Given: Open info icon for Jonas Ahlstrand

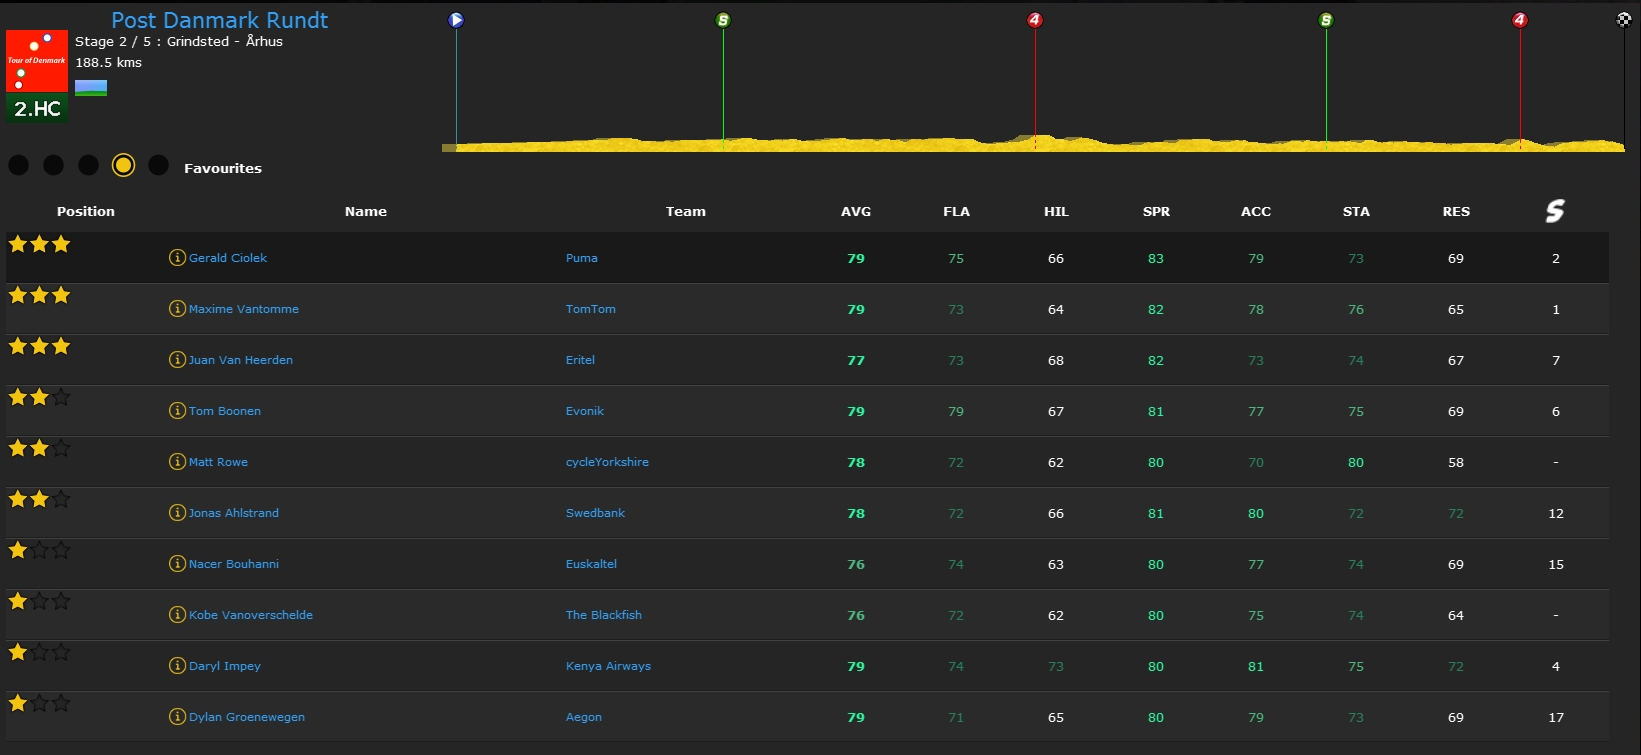Looking at the screenshot, I should click(x=177, y=513).
